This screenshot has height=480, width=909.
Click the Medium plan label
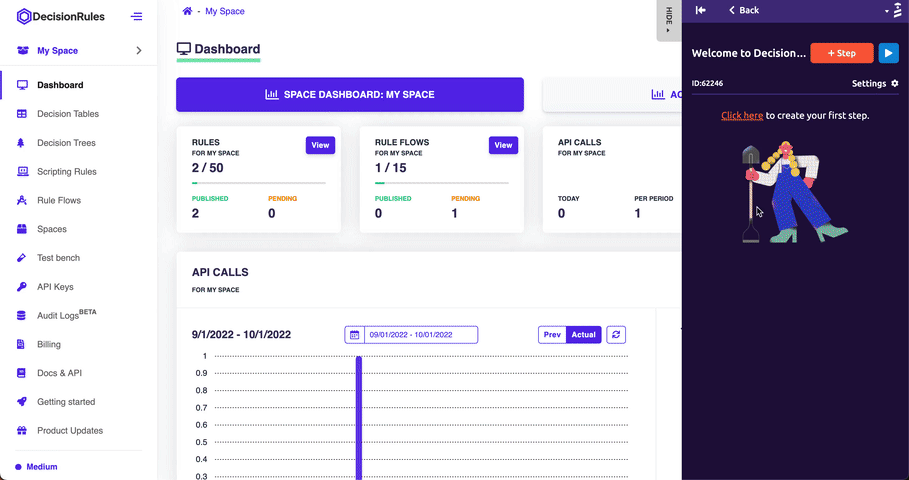[x=42, y=467]
